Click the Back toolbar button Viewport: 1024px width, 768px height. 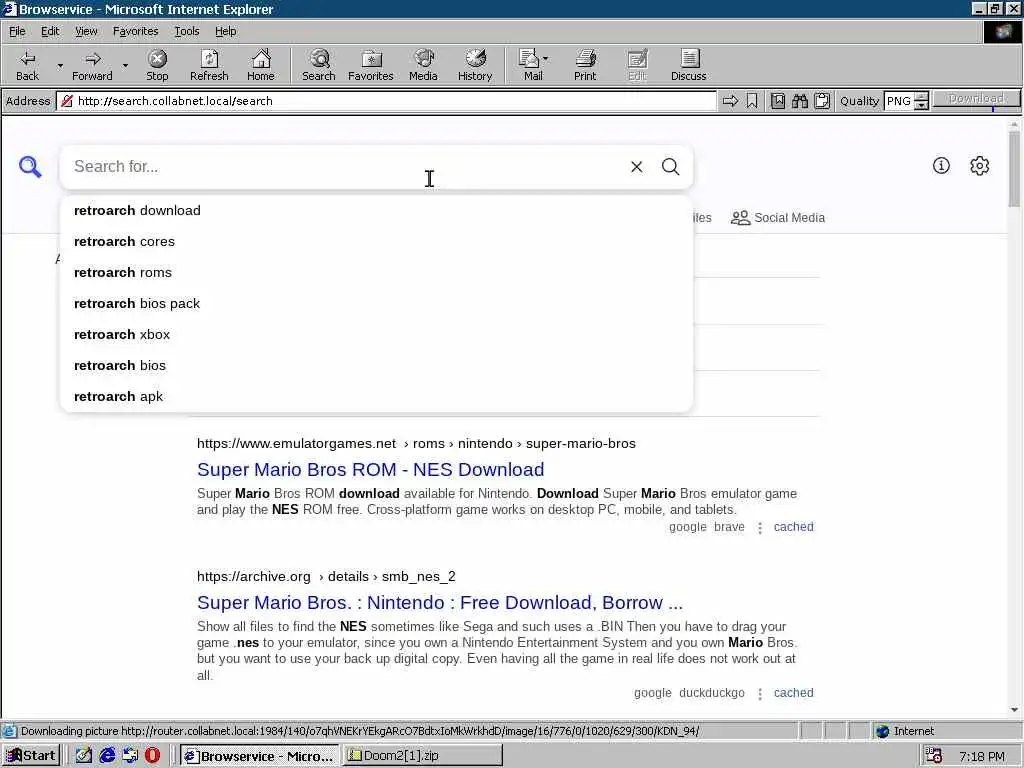pyautogui.click(x=27, y=65)
